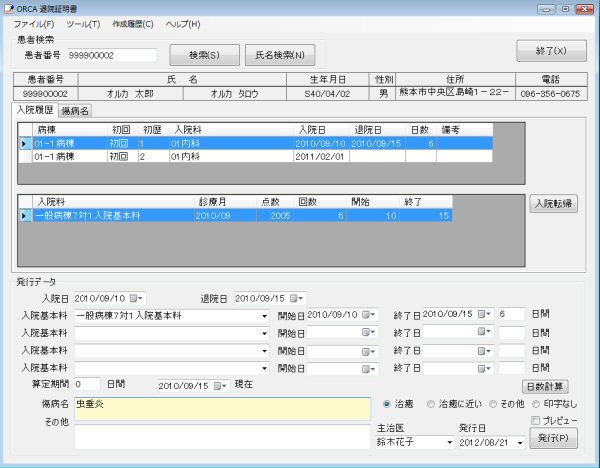Screen dimensions: 600x468
Task: Click the 日数計算 button
Action: click(x=545, y=386)
